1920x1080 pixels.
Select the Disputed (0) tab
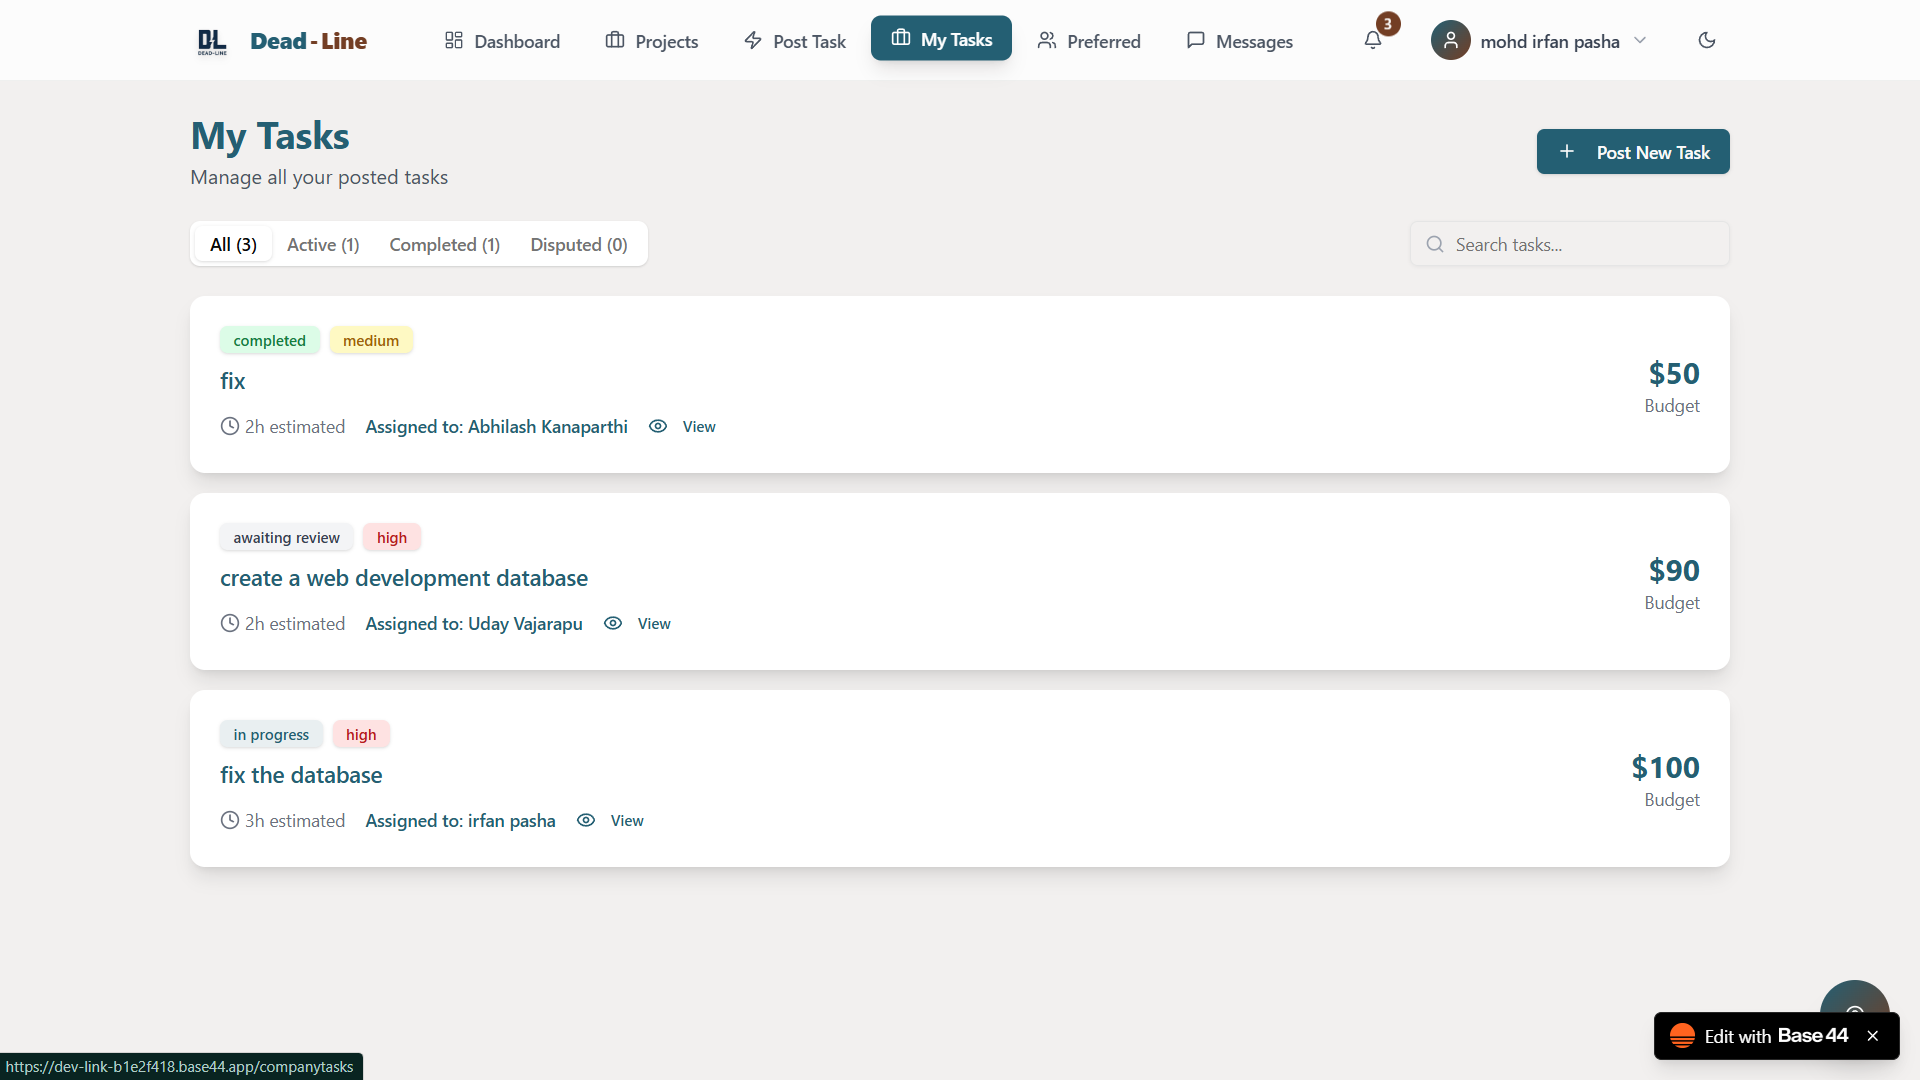coord(579,245)
